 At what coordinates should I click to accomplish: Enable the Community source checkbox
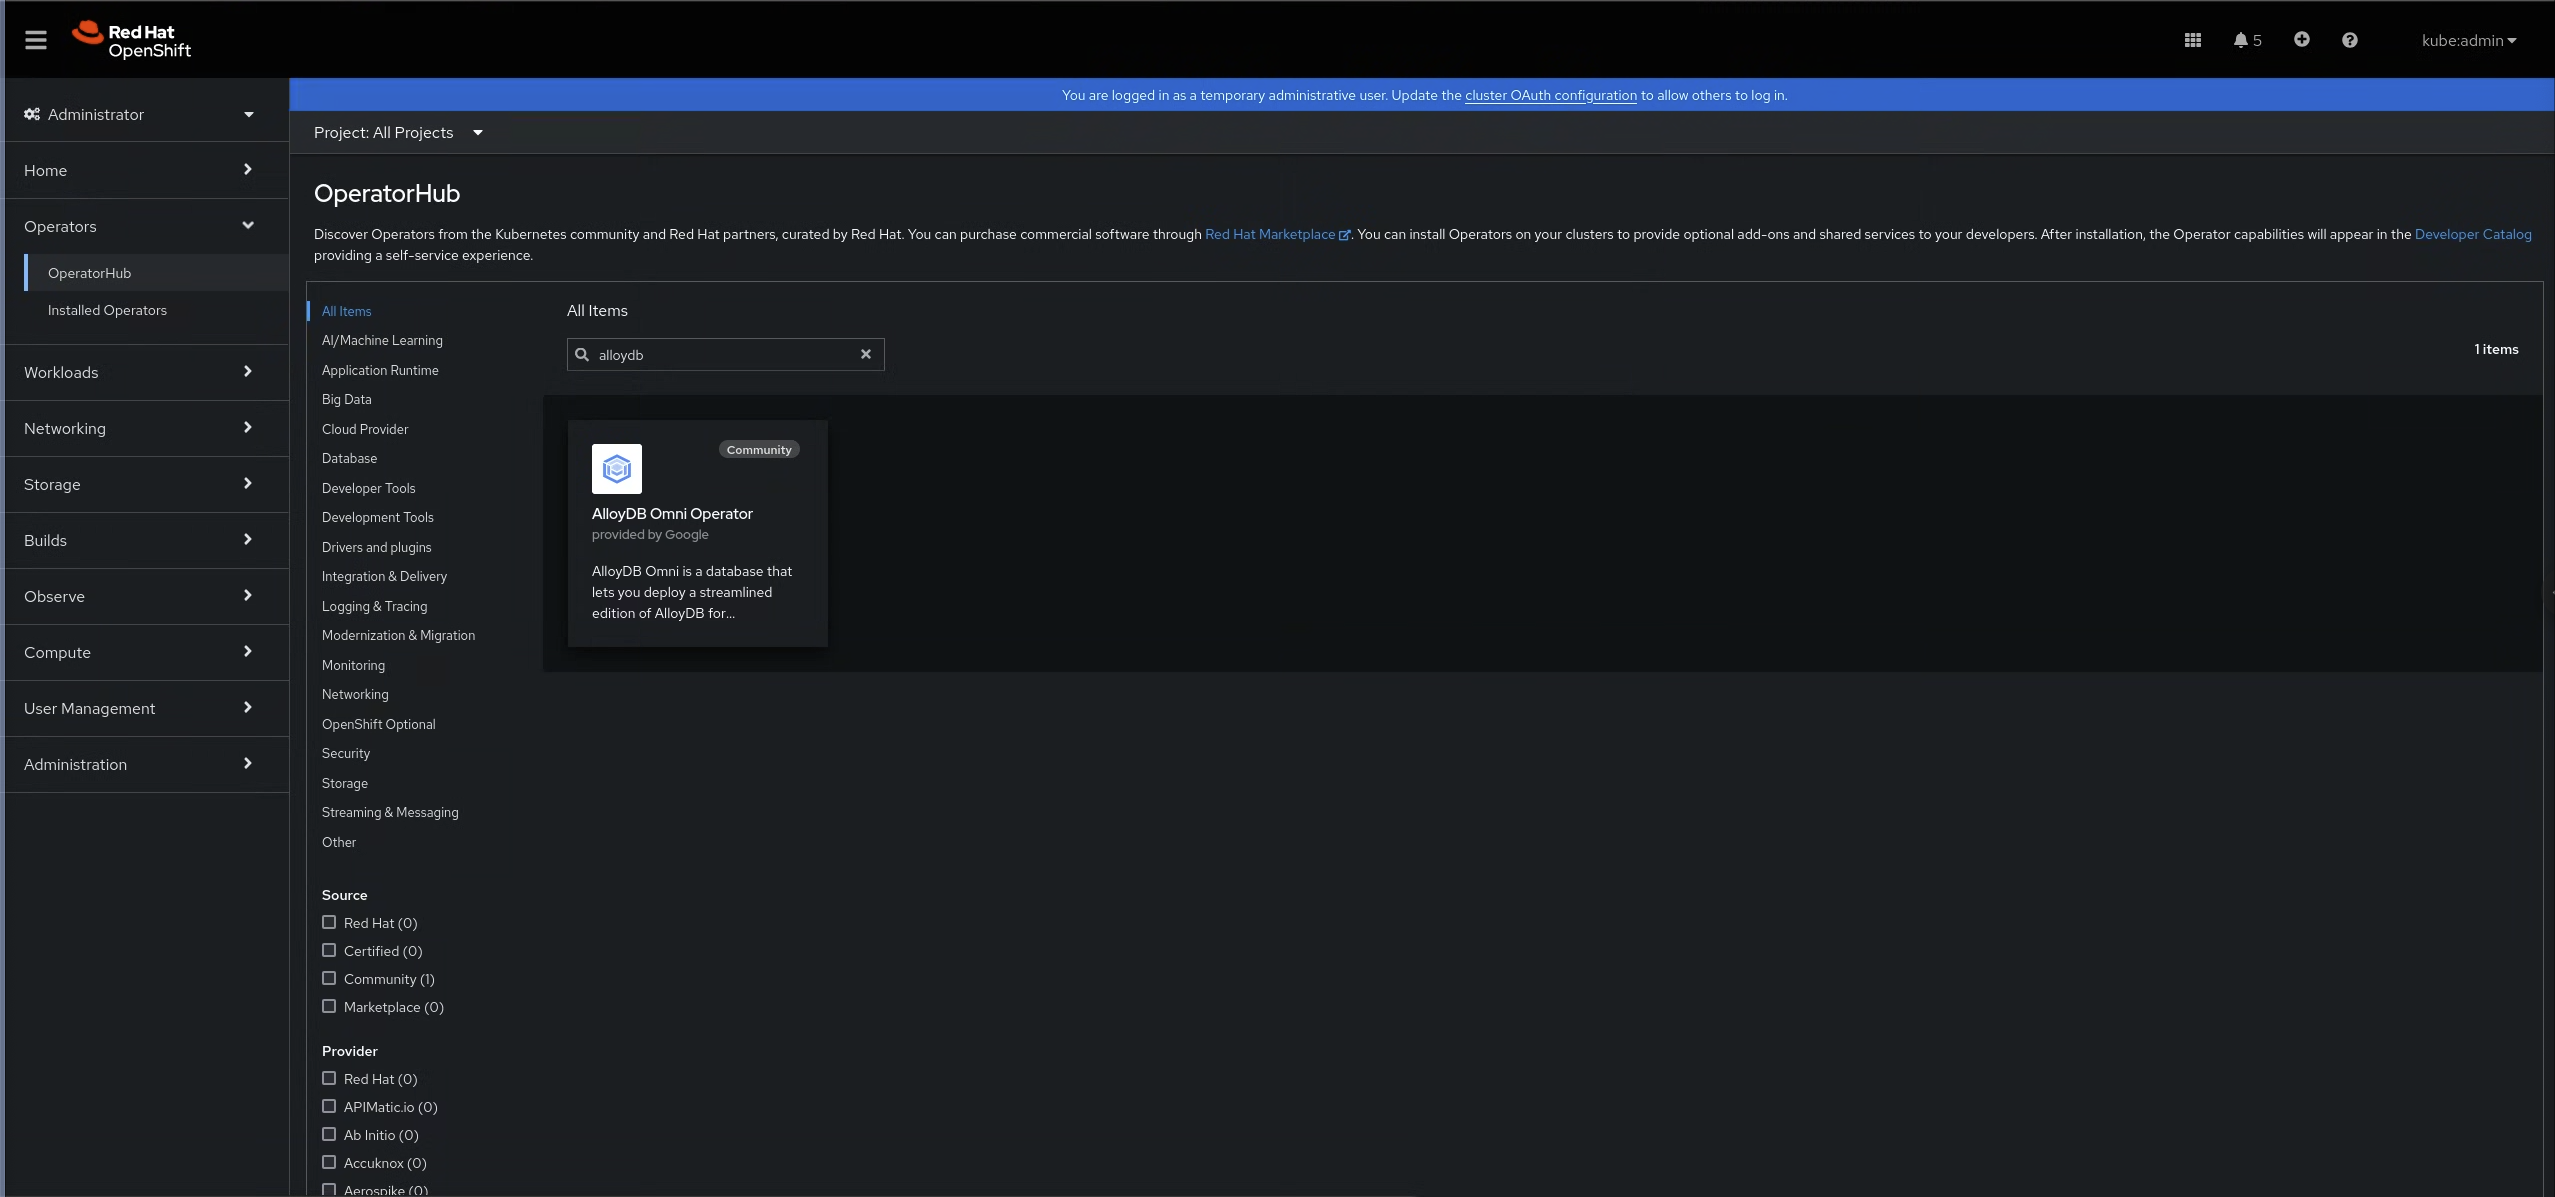(329, 978)
